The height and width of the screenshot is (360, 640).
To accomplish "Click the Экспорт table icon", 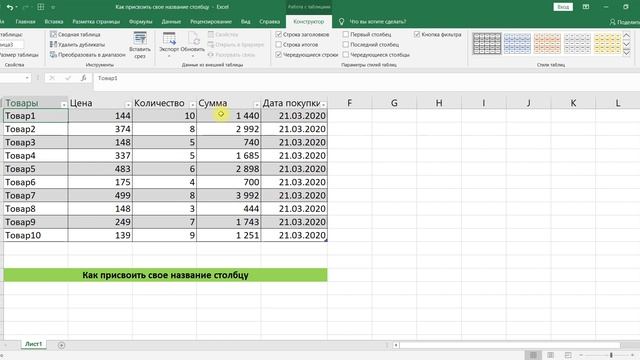I will (x=169, y=38).
